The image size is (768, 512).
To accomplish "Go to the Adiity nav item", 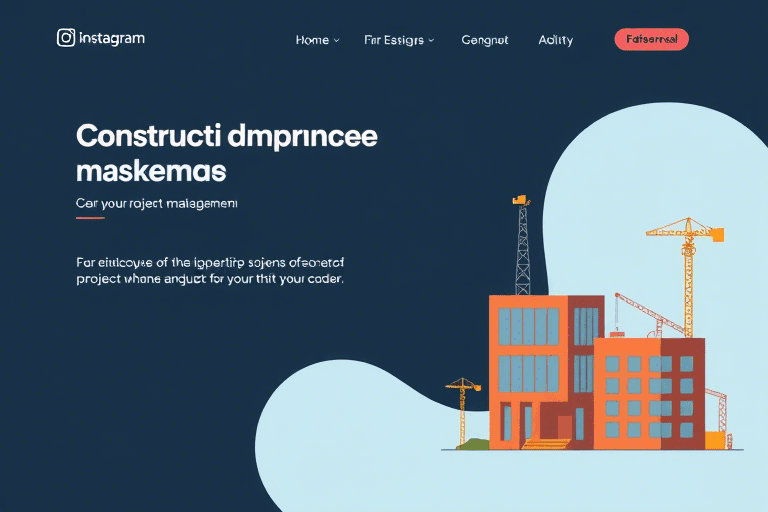I will 555,40.
